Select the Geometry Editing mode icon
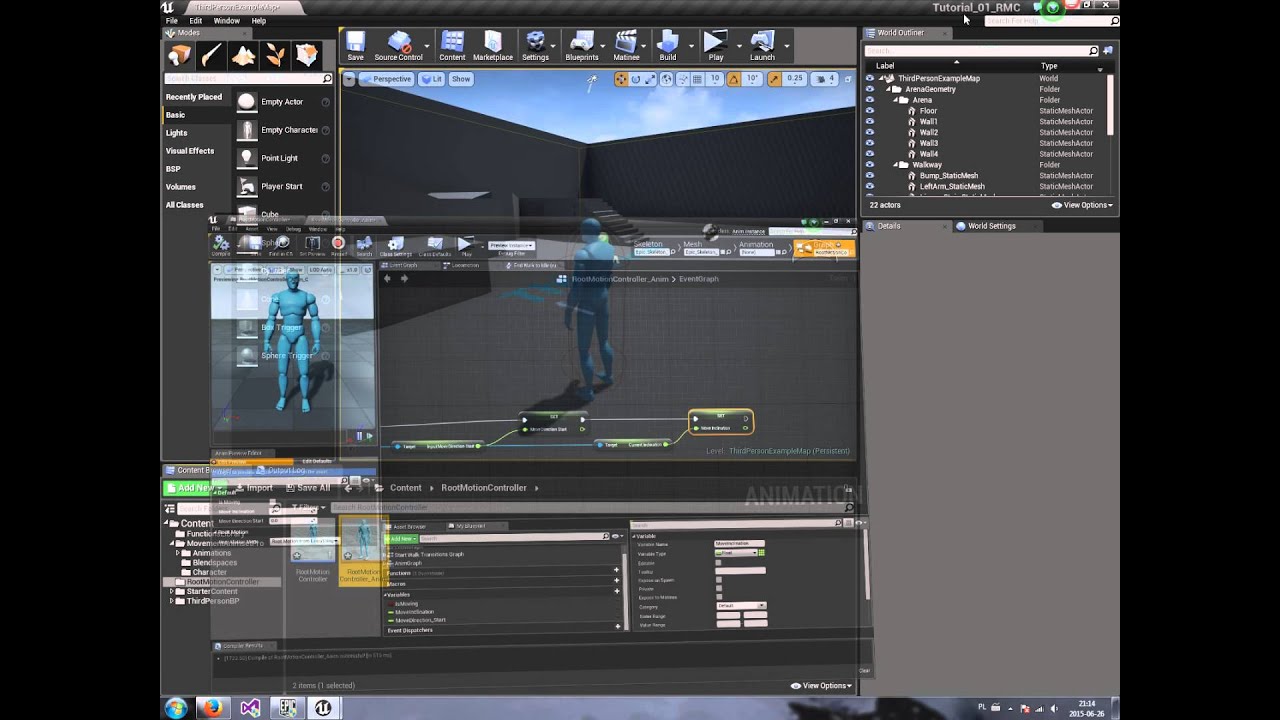This screenshot has height=720, width=1280. click(307, 55)
